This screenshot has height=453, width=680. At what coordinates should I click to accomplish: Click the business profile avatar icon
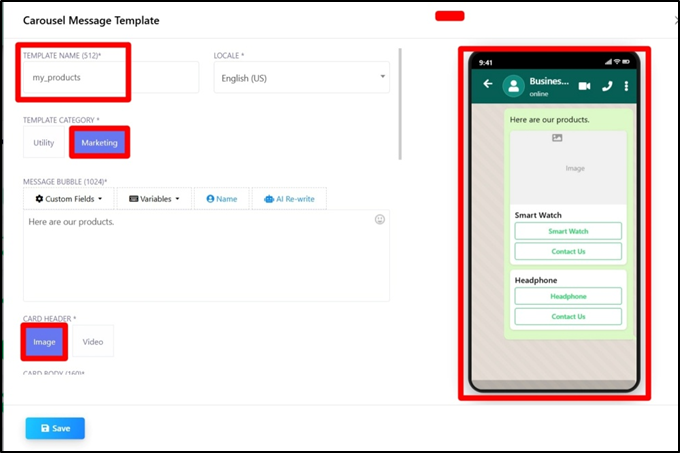click(515, 86)
